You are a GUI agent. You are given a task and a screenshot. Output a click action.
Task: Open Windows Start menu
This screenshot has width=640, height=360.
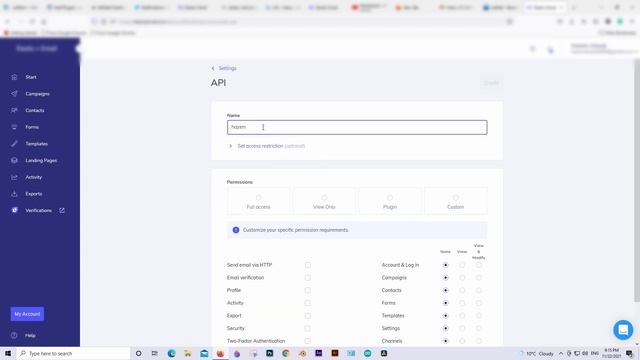[x=8, y=353]
